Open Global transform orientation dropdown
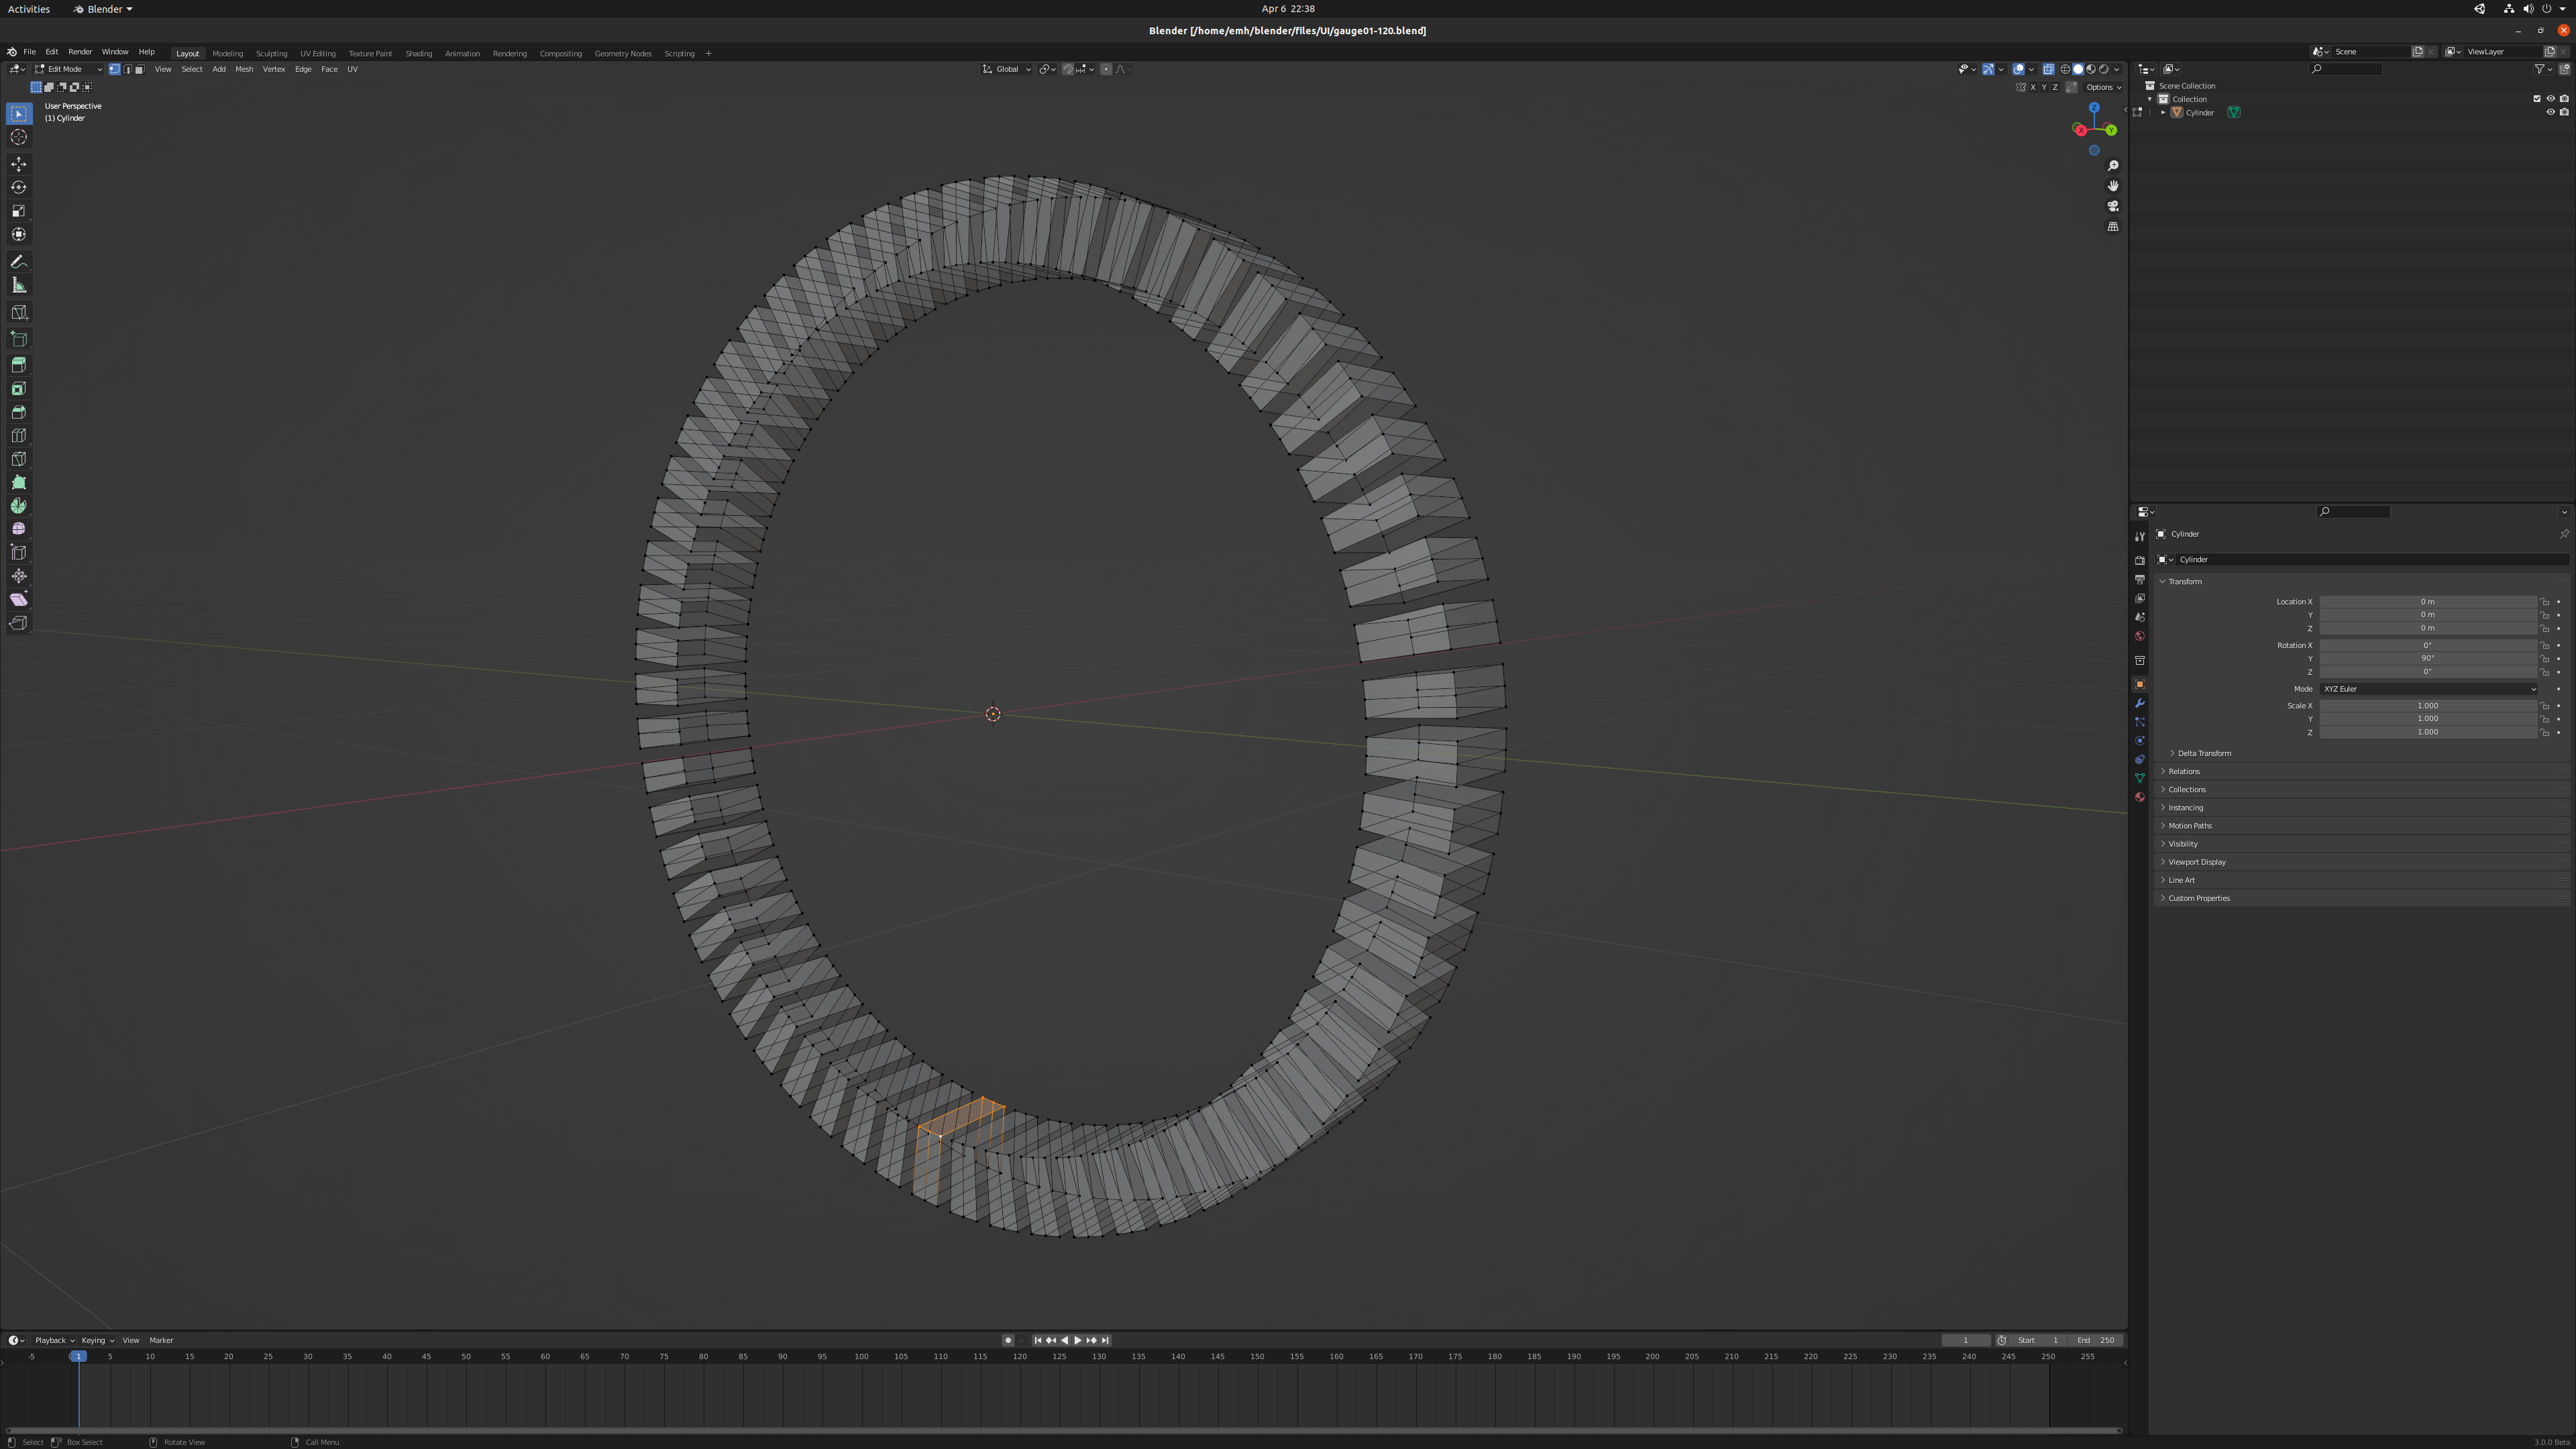This screenshot has width=2576, height=1449. tap(1007, 69)
